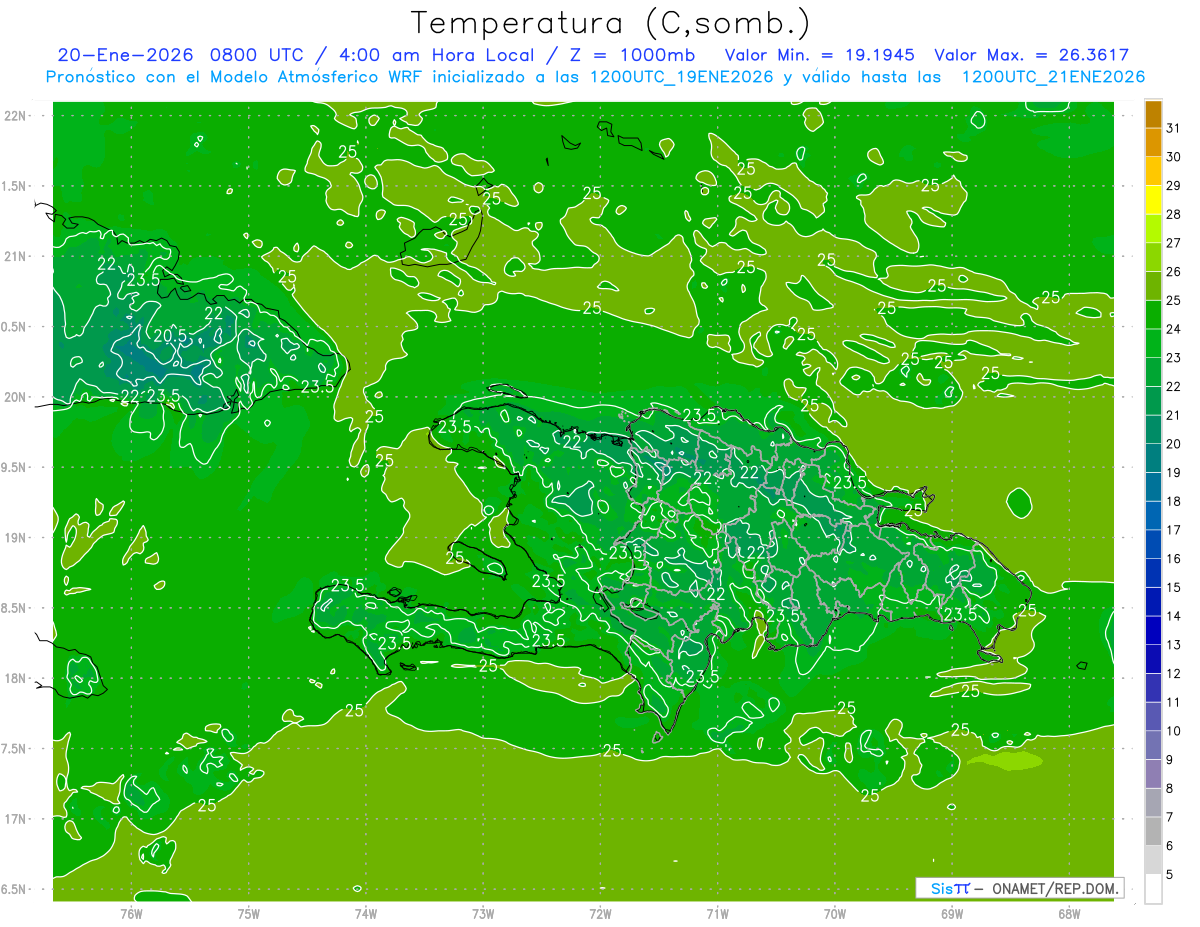
Task: Click the 71W longitude axis label
Action: [x=717, y=913]
